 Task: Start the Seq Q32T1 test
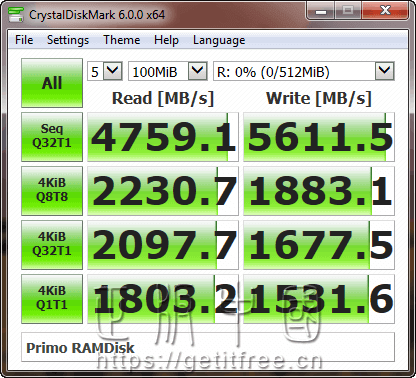(x=52, y=137)
